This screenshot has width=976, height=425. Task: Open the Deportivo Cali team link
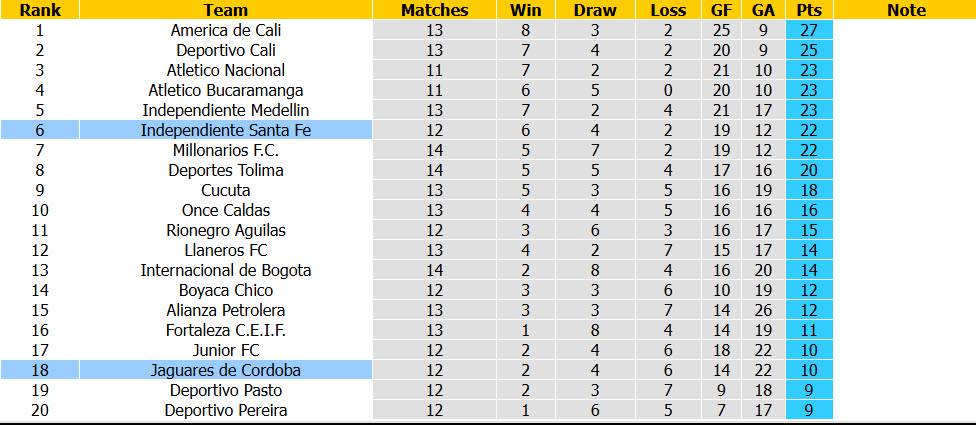coord(226,50)
